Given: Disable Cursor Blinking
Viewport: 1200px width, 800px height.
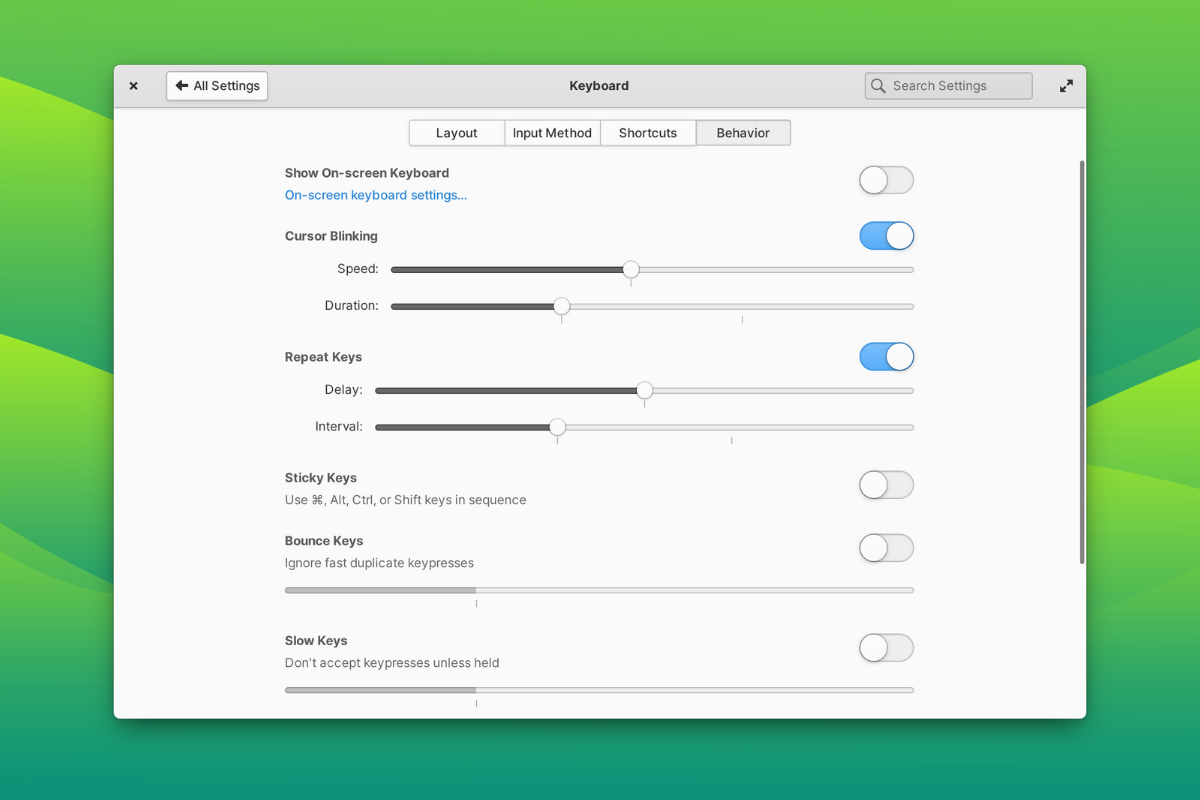Looking at the screenshot, I should (886, 236).
